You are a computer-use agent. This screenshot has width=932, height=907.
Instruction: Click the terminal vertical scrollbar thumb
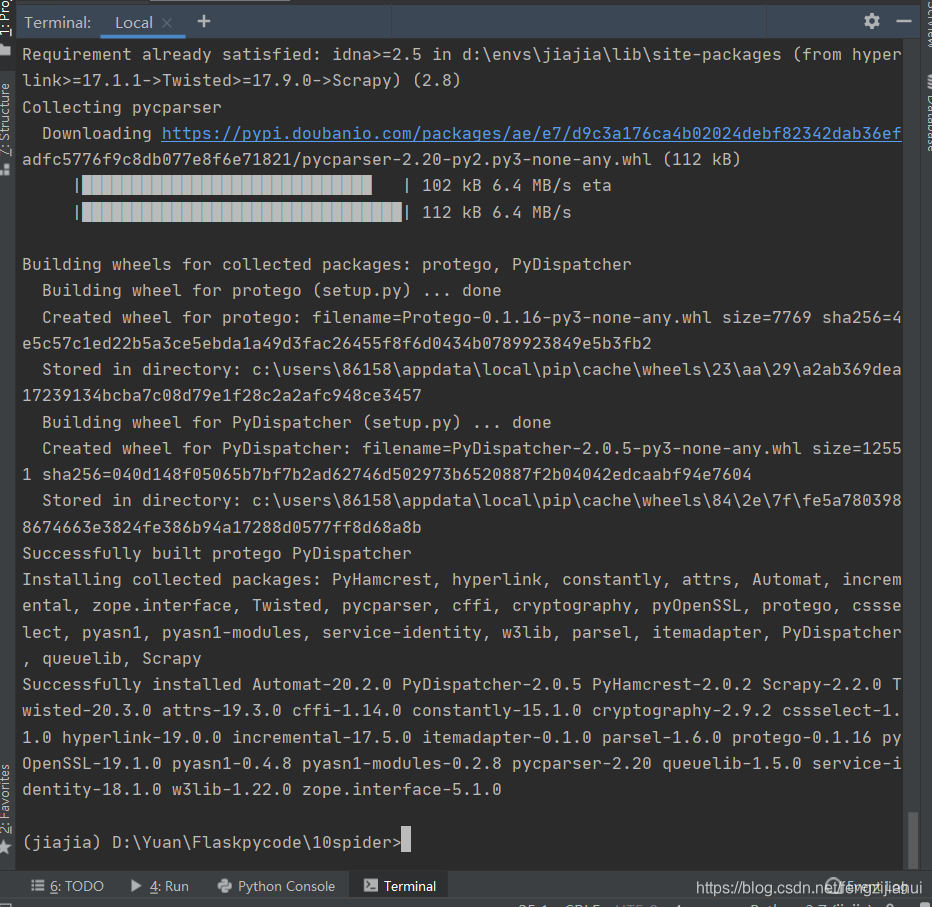tap(912, 839)
